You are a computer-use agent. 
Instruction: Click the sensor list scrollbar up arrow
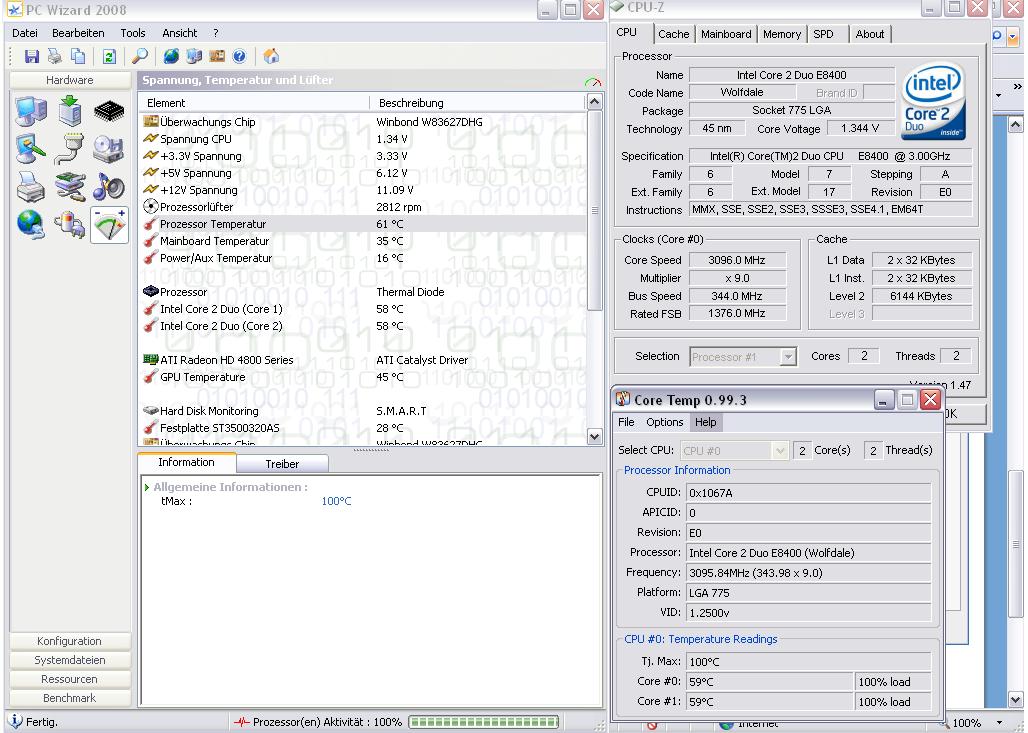[x=594, y=102]
